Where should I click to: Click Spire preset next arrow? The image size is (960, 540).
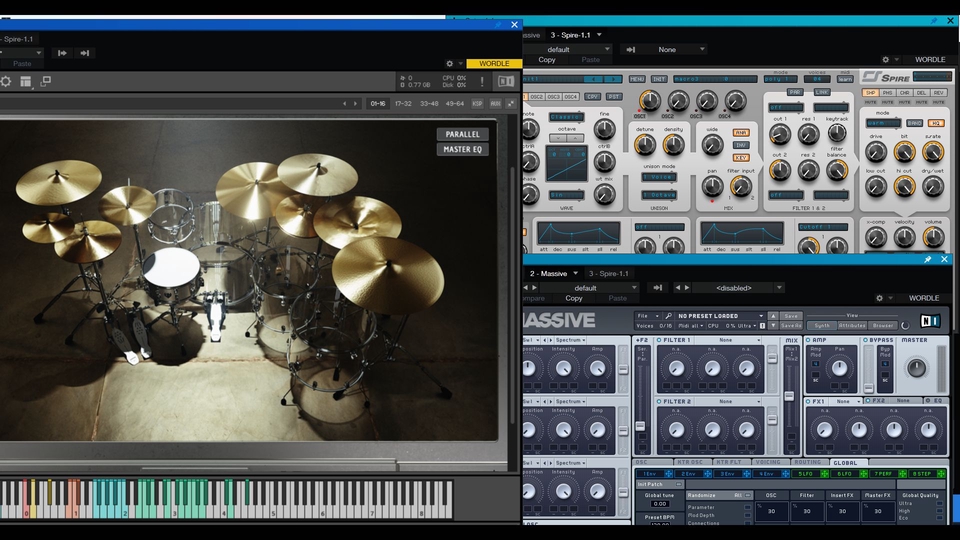613,79
